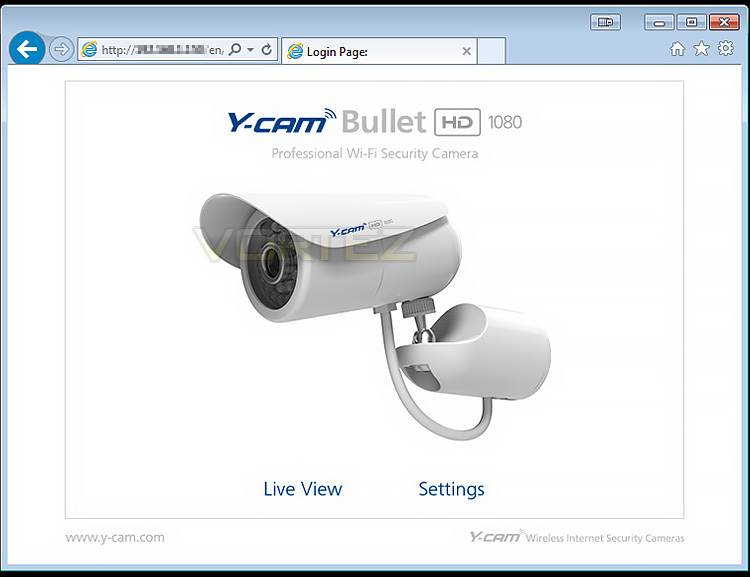Click the forward navigation arrow
Viewport: 750px width, 577px height.
click(61, 49)
